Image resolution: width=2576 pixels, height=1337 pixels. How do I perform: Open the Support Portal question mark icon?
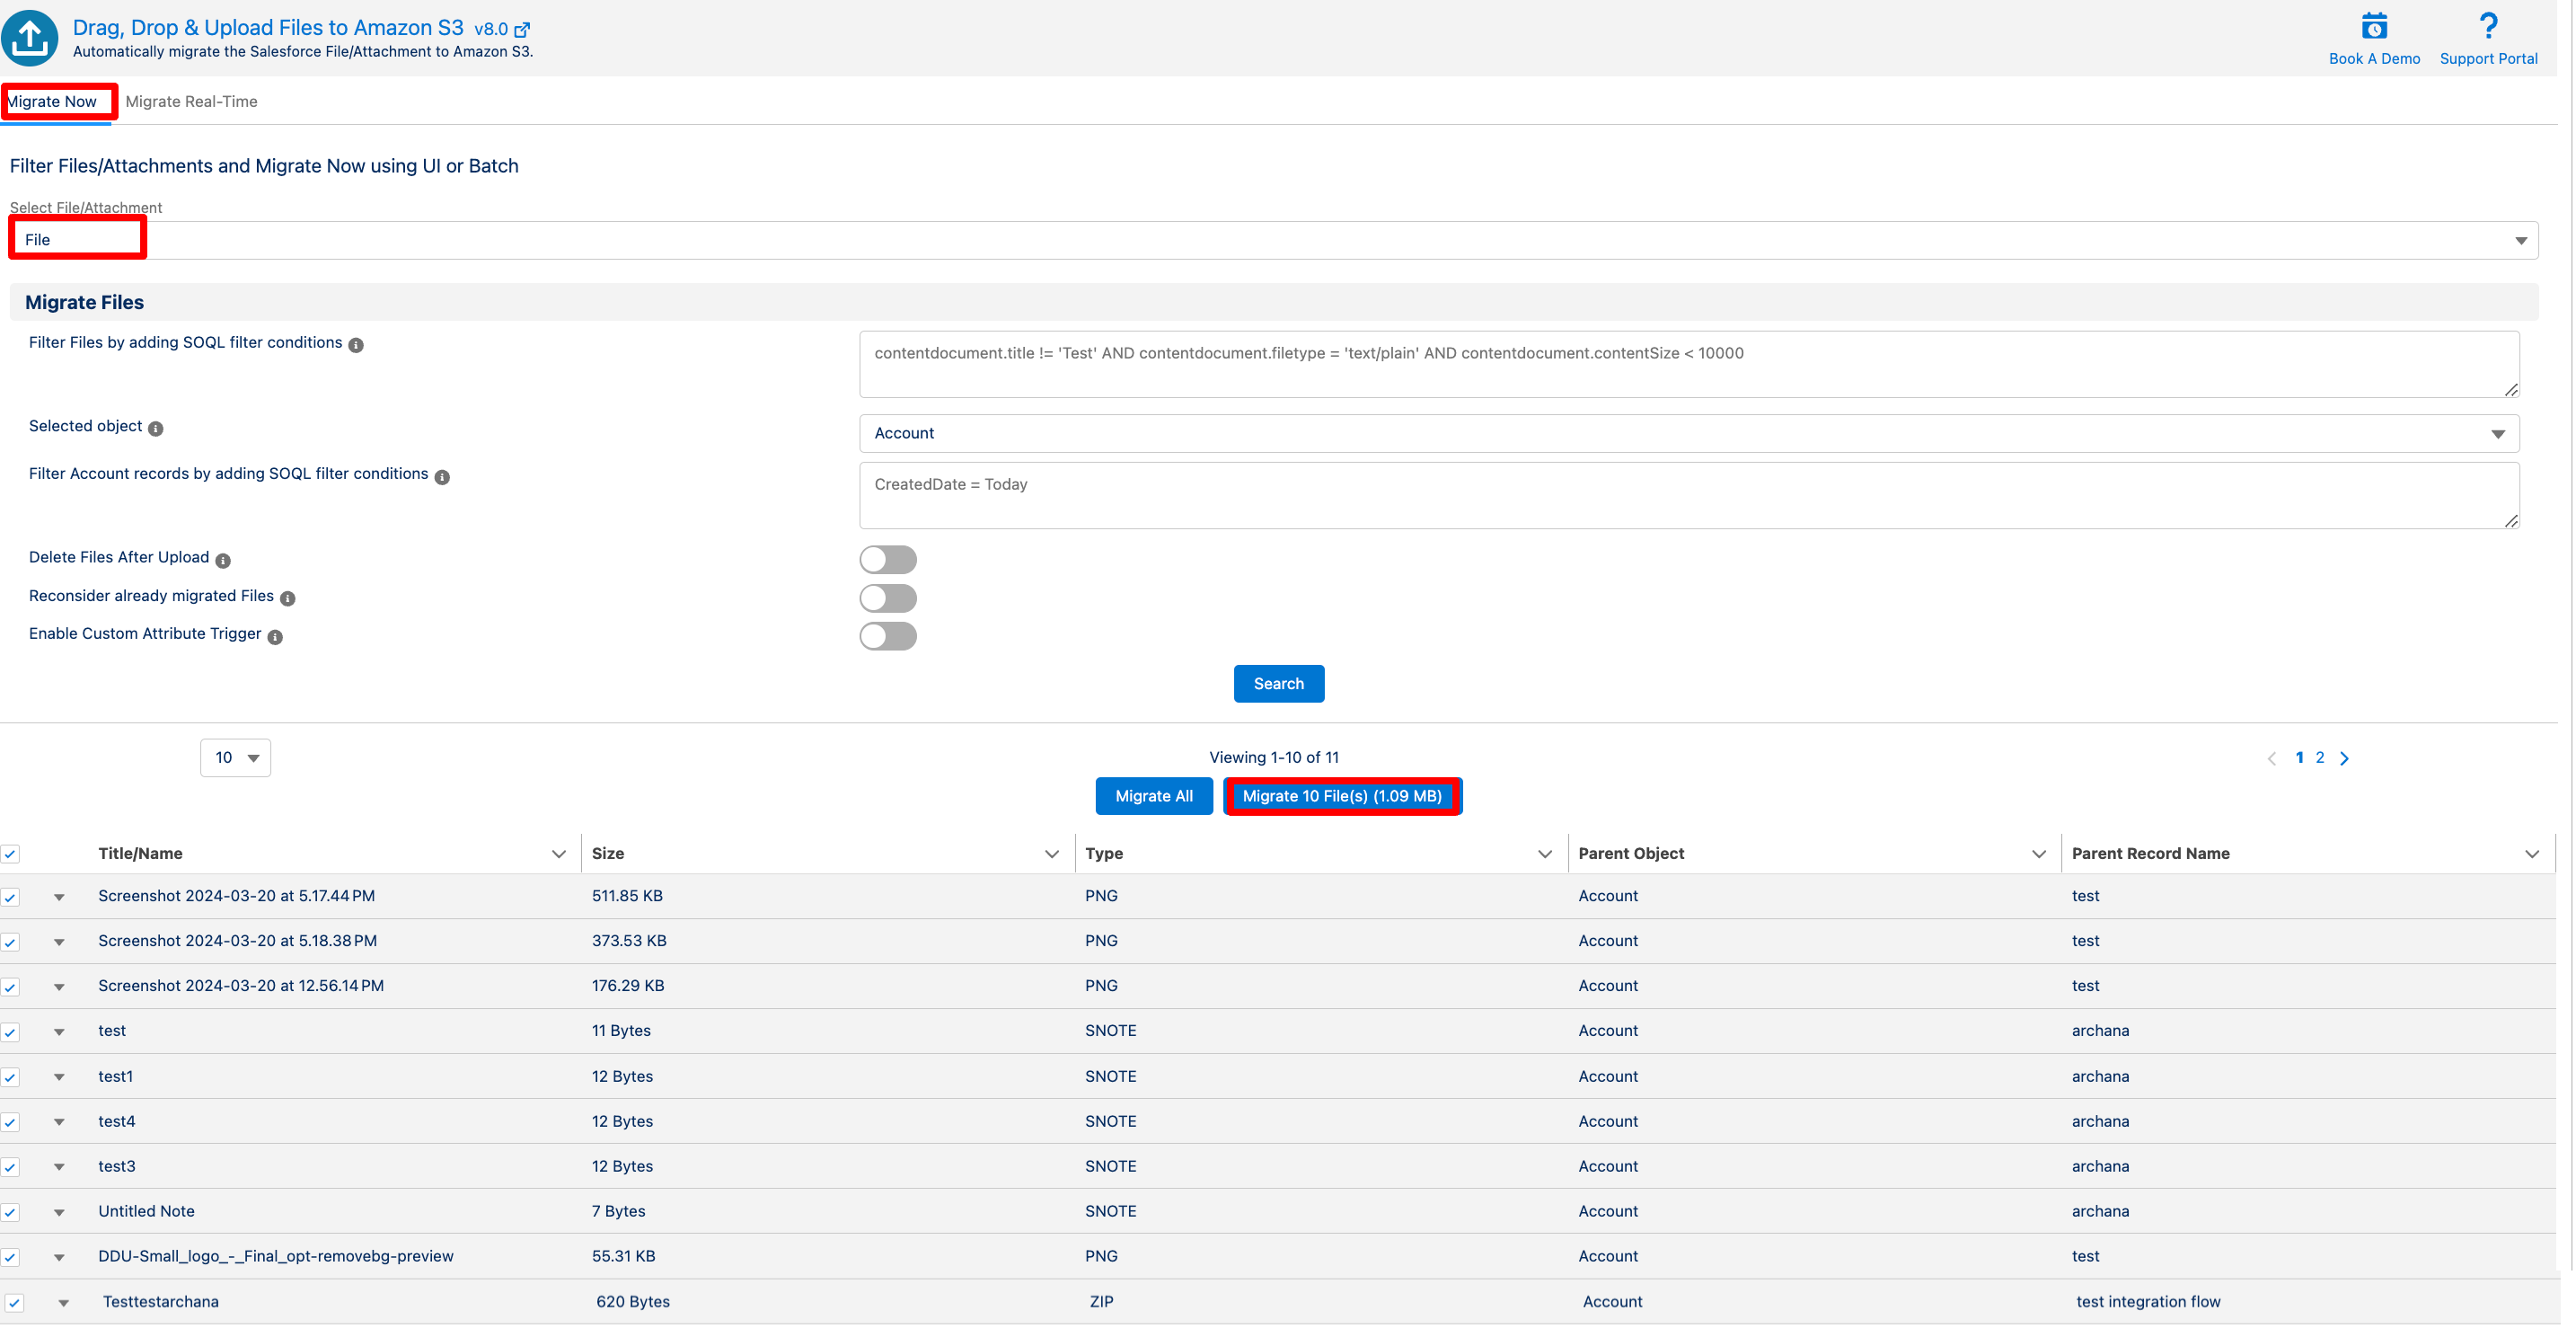(x=2488, y=26)
